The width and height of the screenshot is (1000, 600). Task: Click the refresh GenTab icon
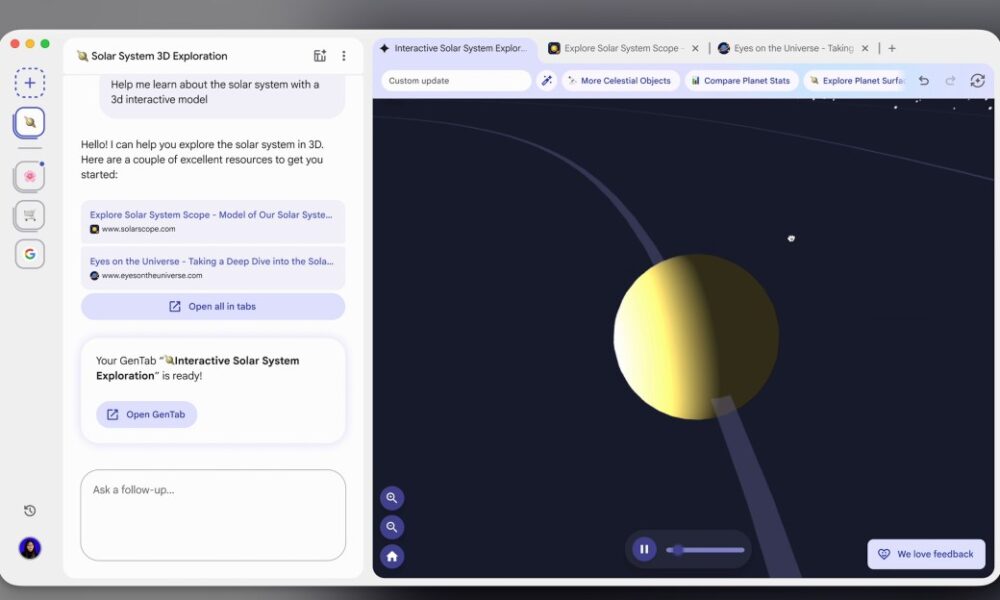coord(977,80)
